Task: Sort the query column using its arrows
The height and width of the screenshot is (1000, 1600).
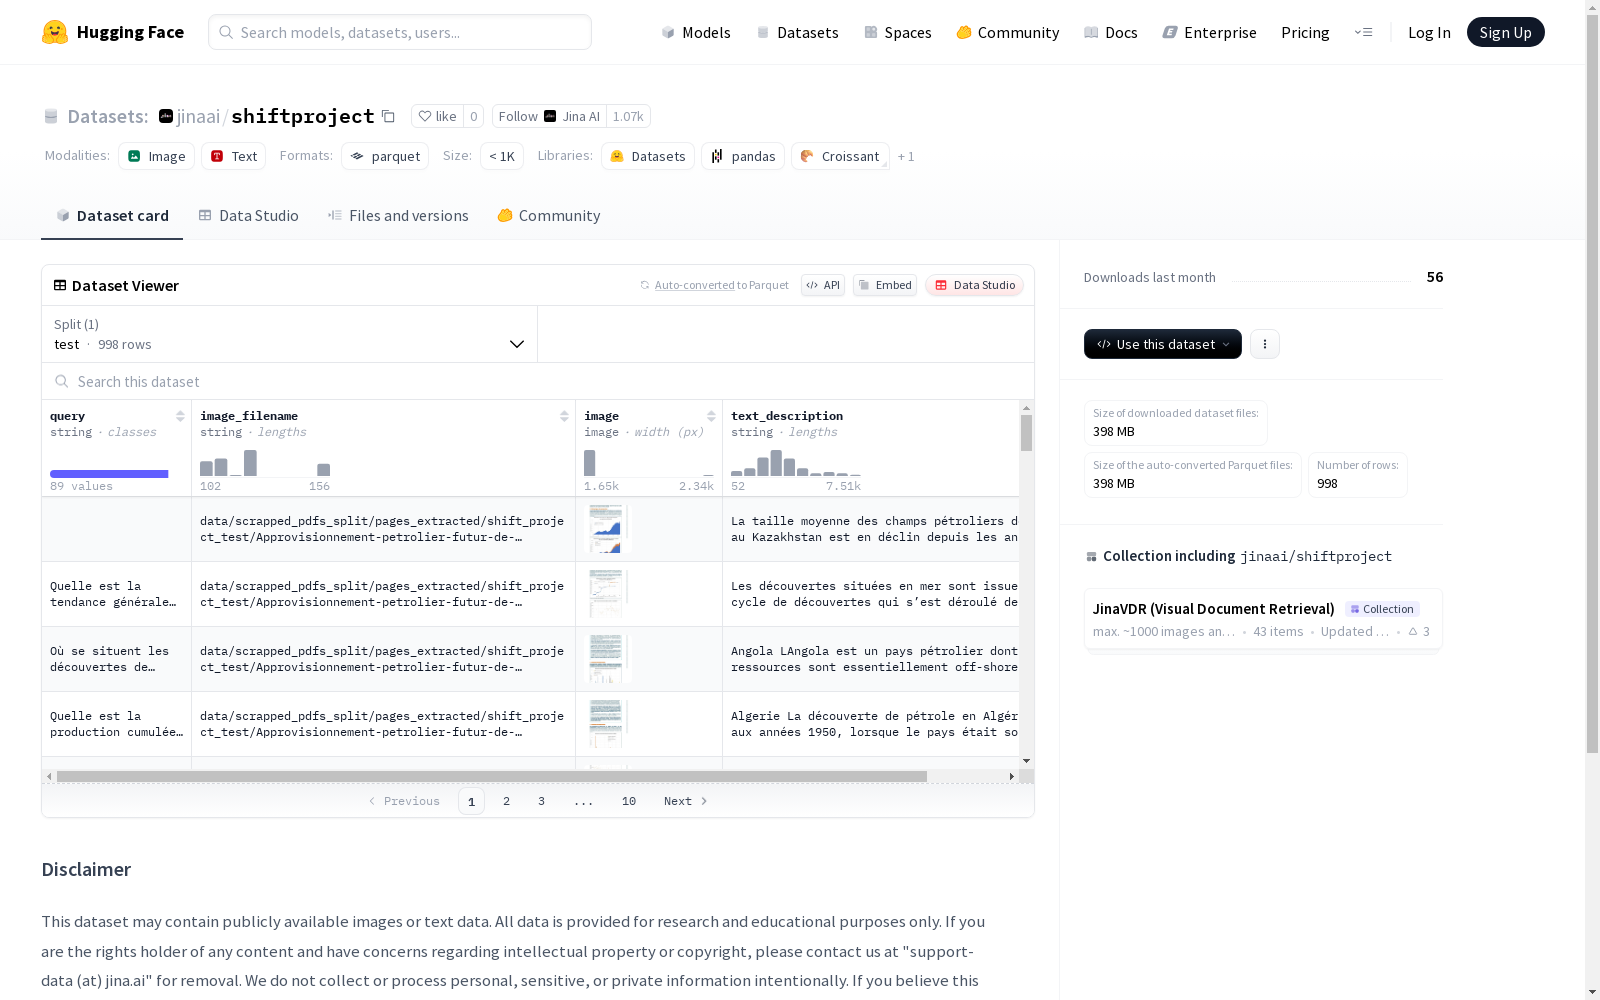Action: click(x=180, y=416)
